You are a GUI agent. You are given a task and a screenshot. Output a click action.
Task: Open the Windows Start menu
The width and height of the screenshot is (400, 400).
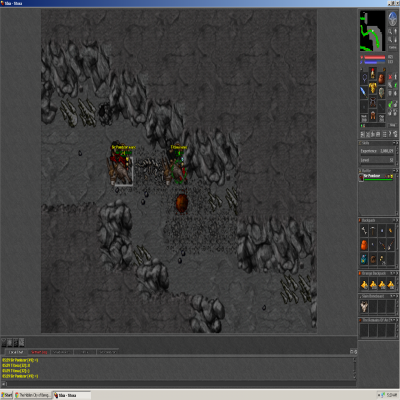tap(6, 395)
